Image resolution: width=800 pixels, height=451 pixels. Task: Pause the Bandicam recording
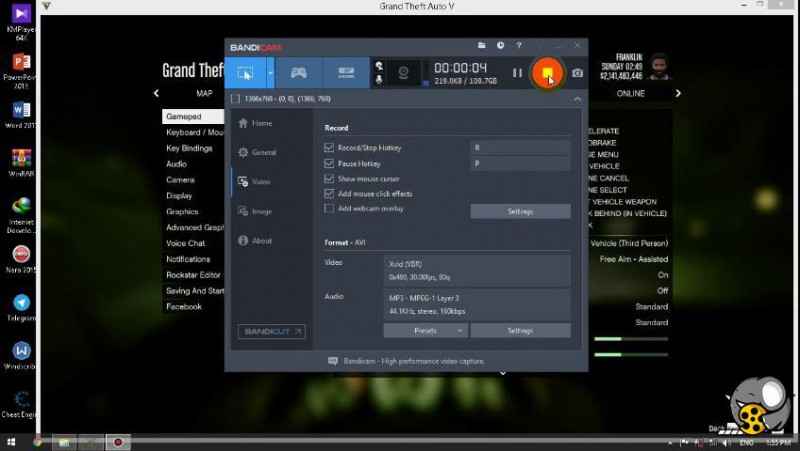pos(517,73)
